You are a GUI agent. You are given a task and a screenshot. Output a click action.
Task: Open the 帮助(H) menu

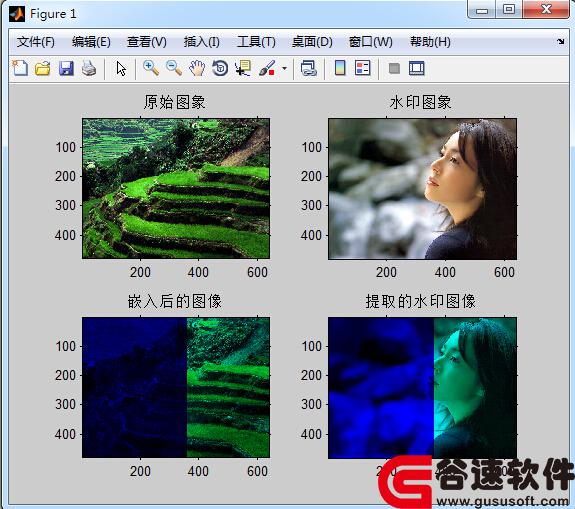pos(430,42)
